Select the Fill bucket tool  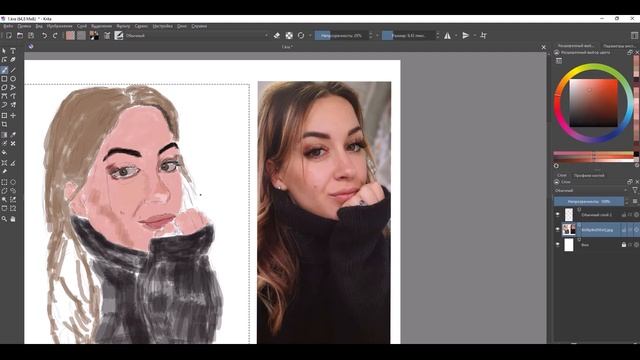[x=4, y=152]
